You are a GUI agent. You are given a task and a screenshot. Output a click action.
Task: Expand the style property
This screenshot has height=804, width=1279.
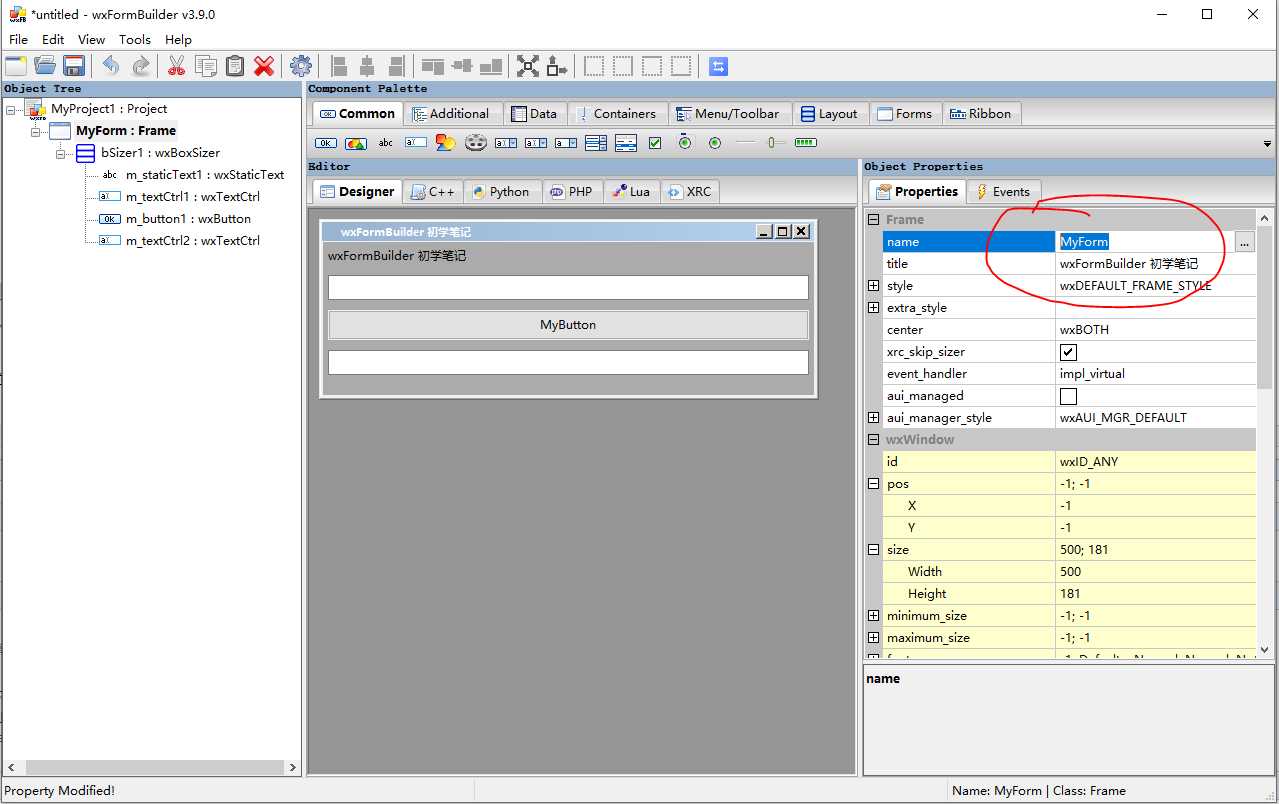tap(873, 285)
